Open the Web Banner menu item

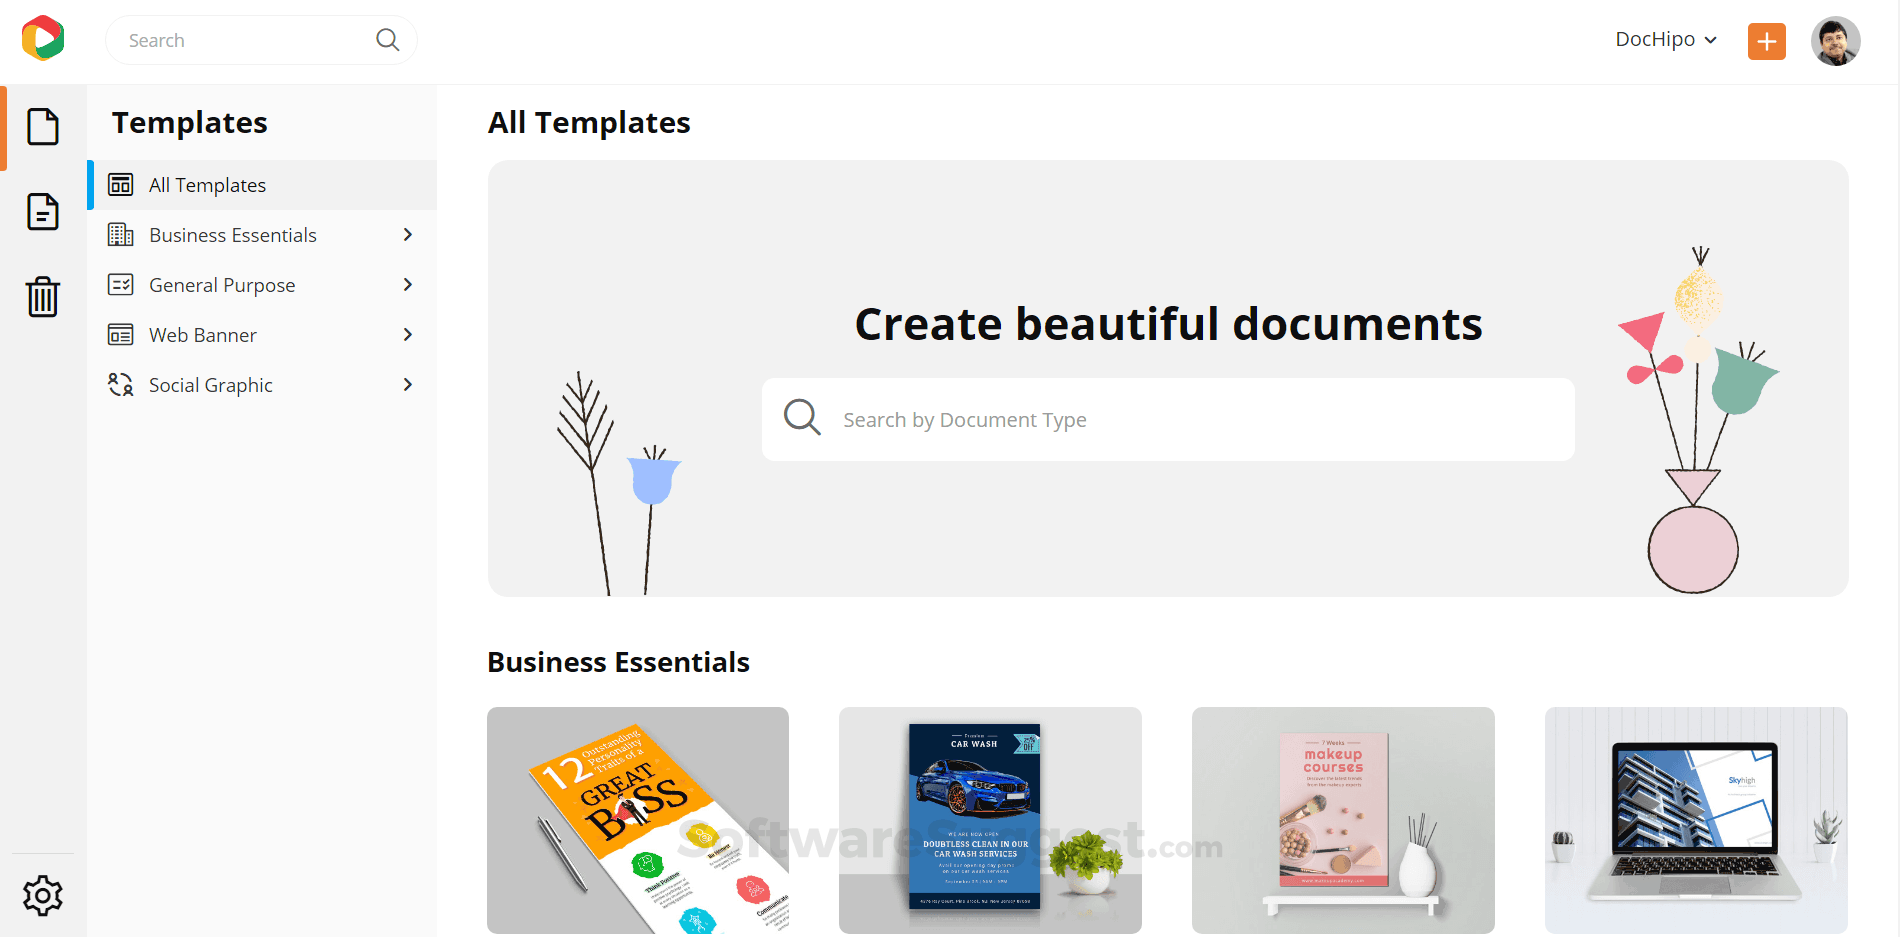coord(202,334)
